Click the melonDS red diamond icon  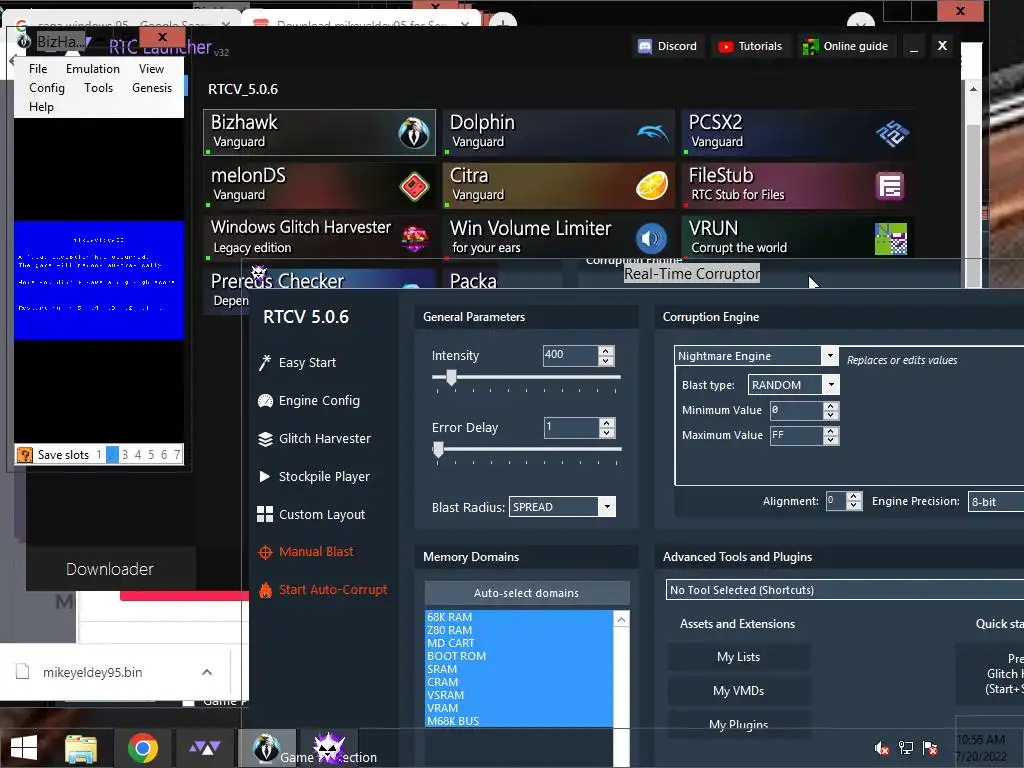[414, 187]
